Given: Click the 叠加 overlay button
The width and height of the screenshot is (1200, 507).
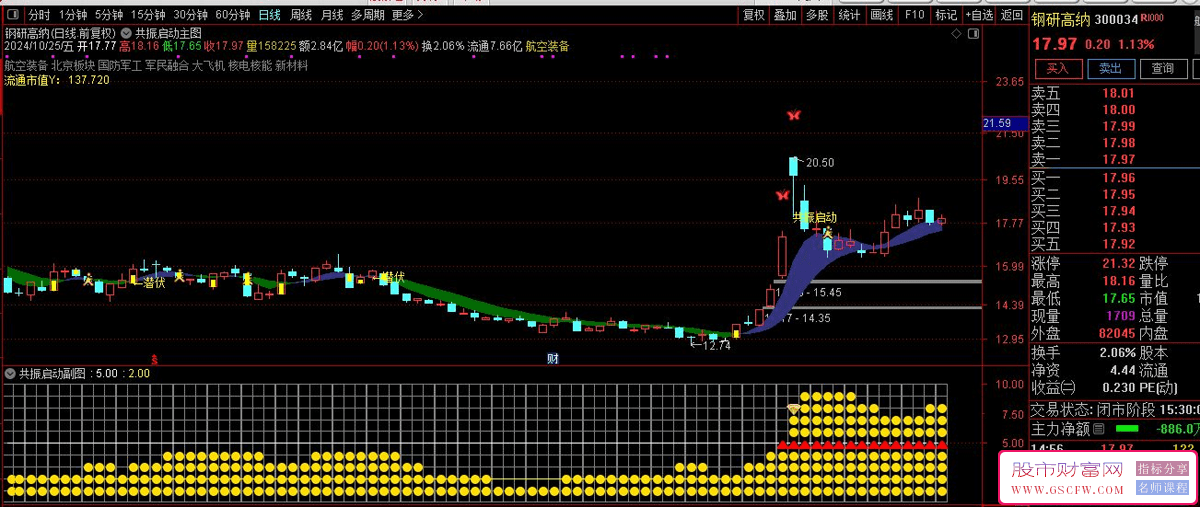Looking at the screenshot, I should coord(785,15).
